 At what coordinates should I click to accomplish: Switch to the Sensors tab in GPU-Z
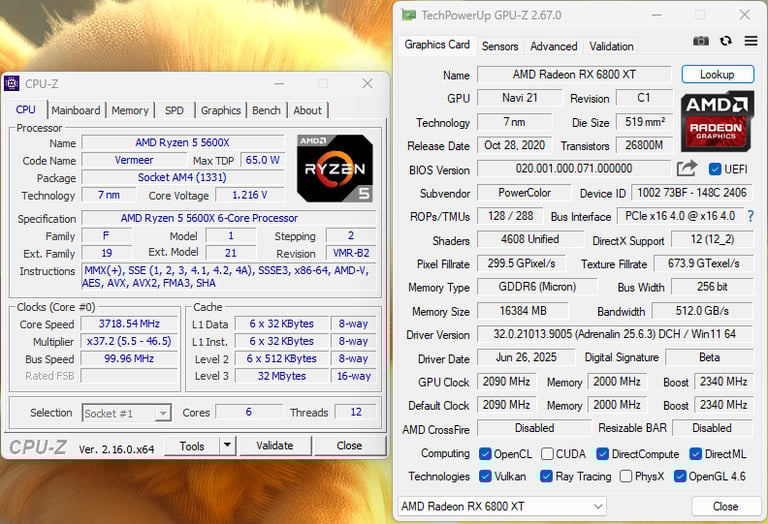pyautogui.click(x=500, y=46)
